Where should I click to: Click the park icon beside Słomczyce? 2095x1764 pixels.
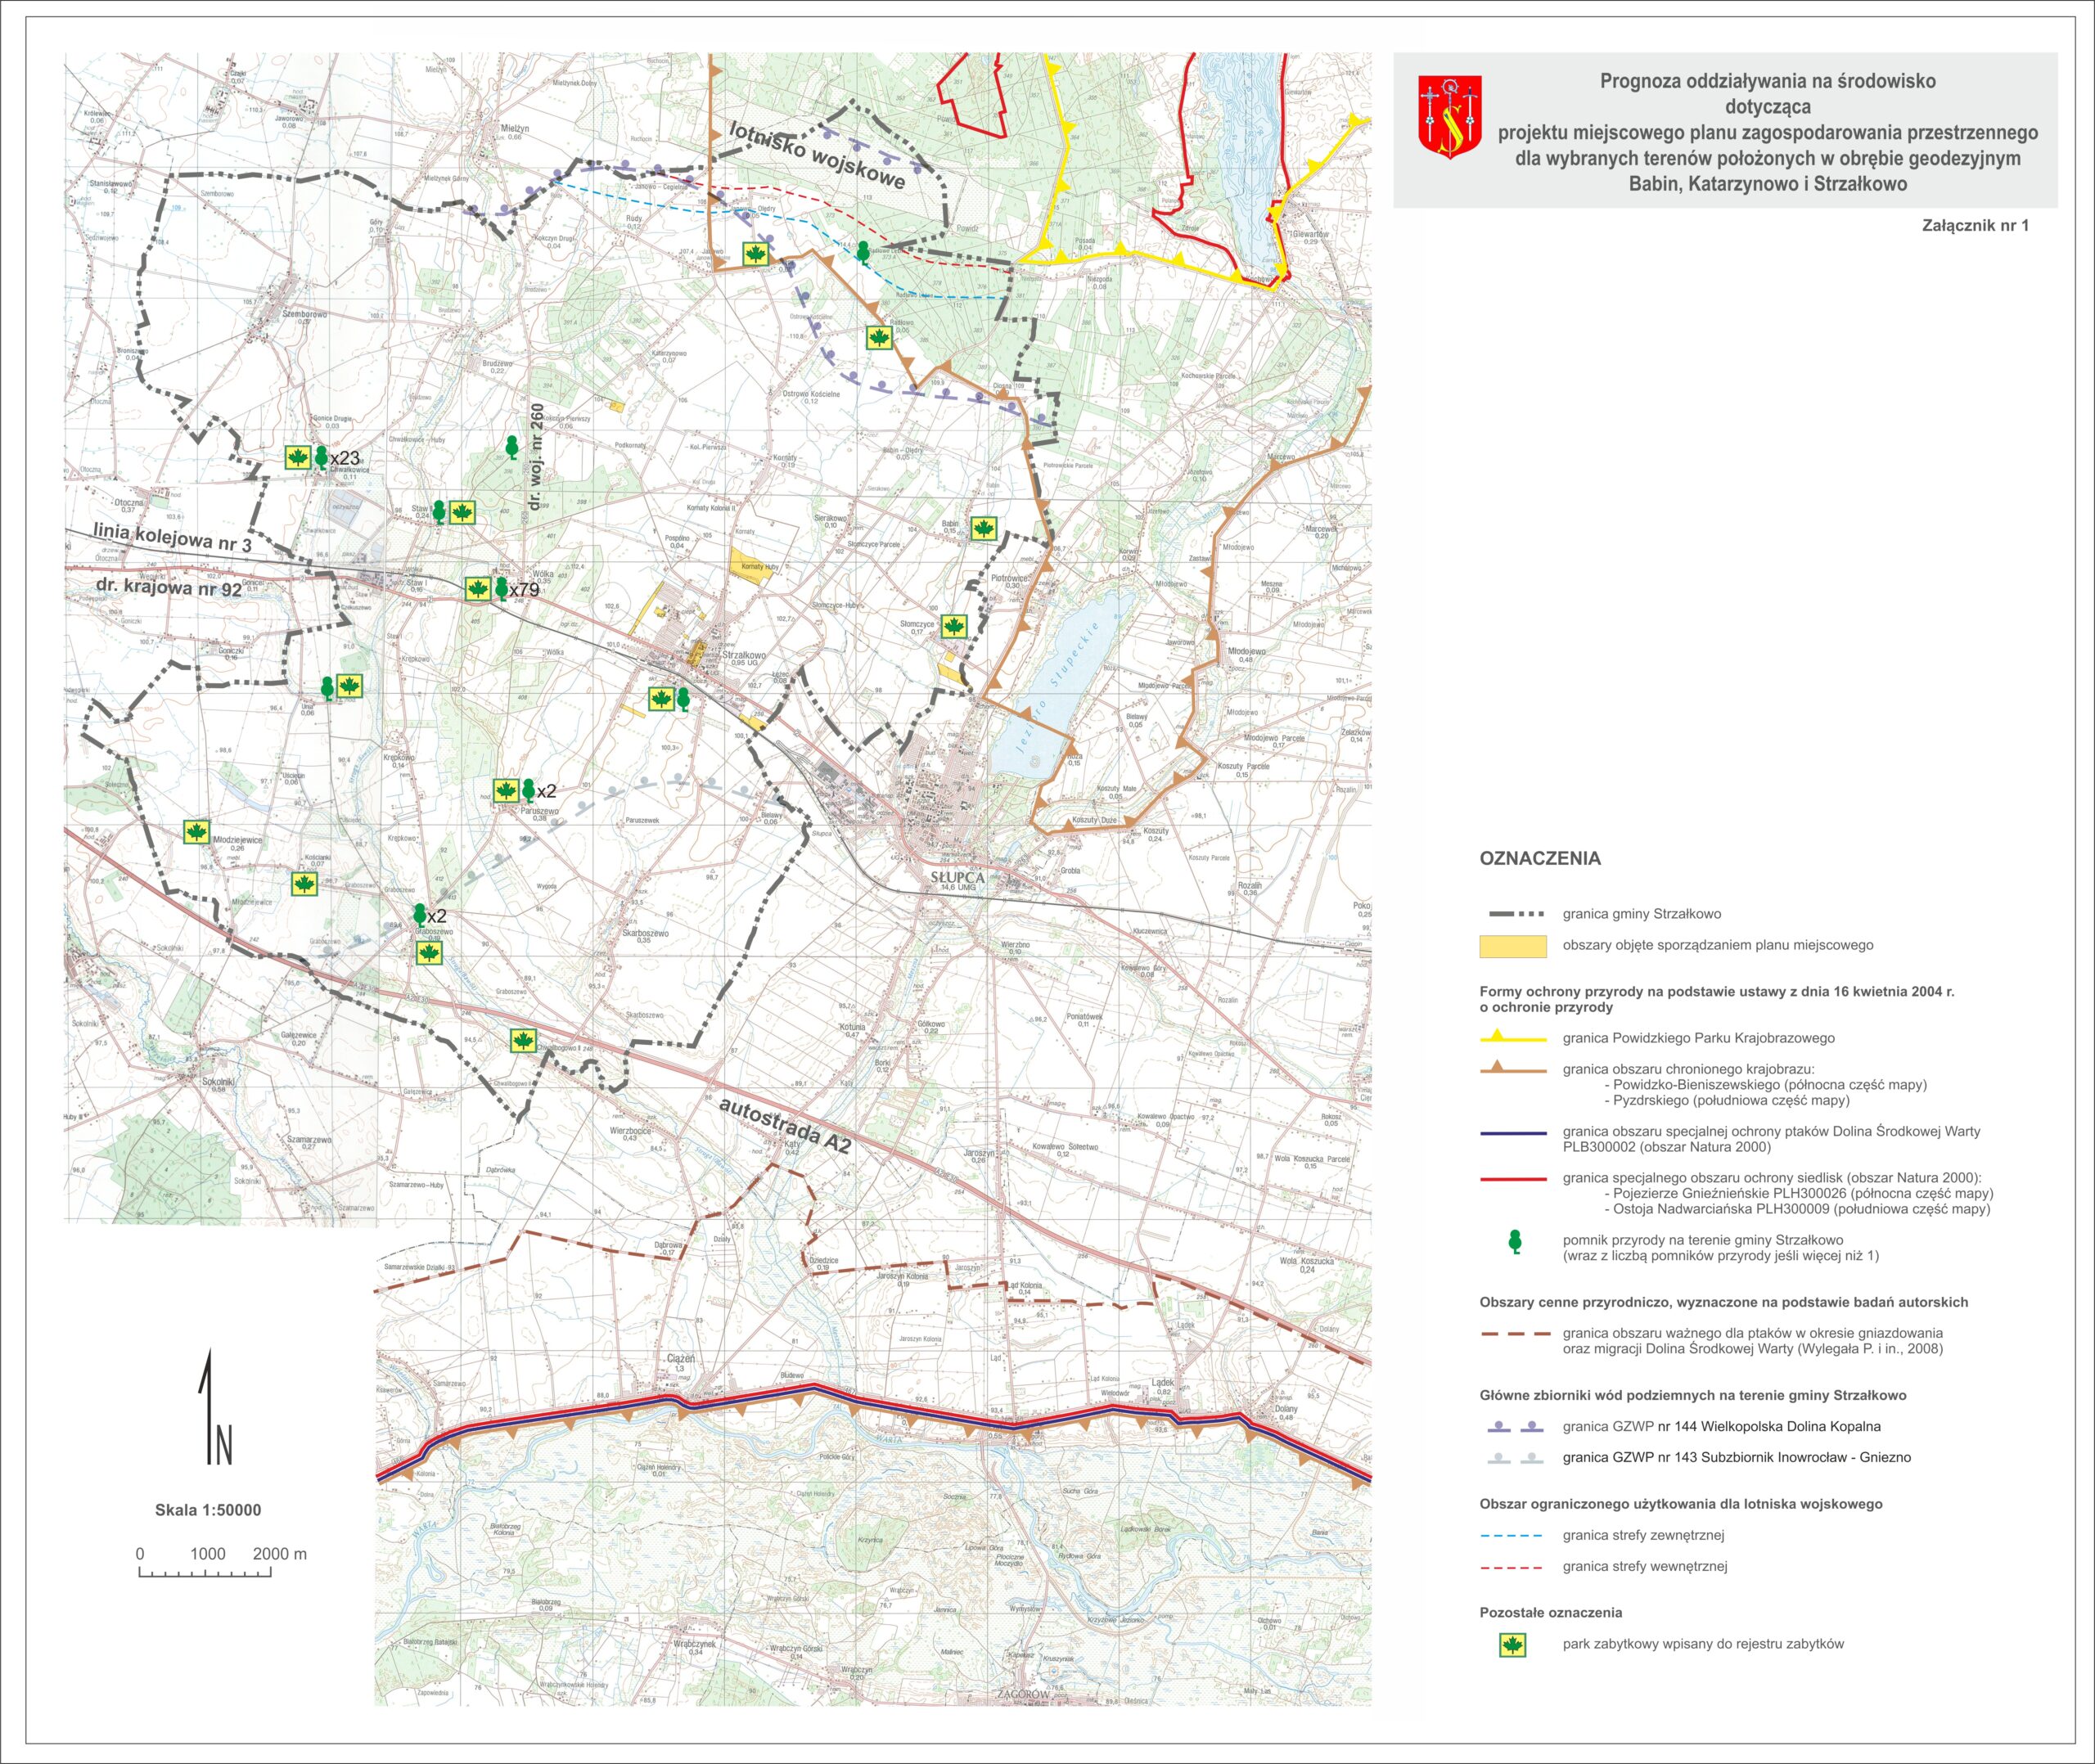pos(954,627)
